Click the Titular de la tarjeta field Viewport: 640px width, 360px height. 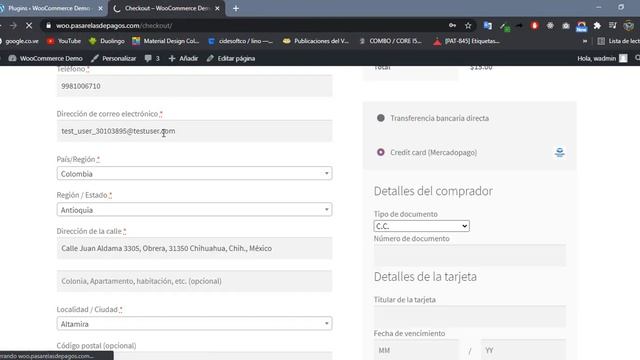tap(470, 316)
